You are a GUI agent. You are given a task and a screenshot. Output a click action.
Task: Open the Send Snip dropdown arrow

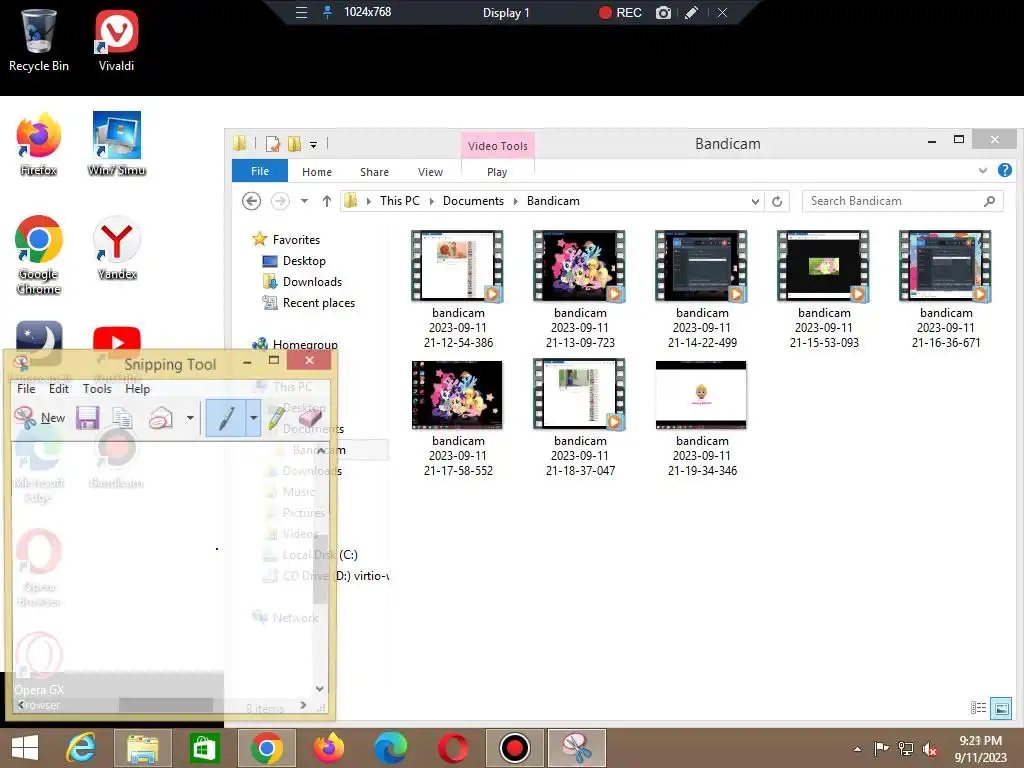click(x=190, y=418)
